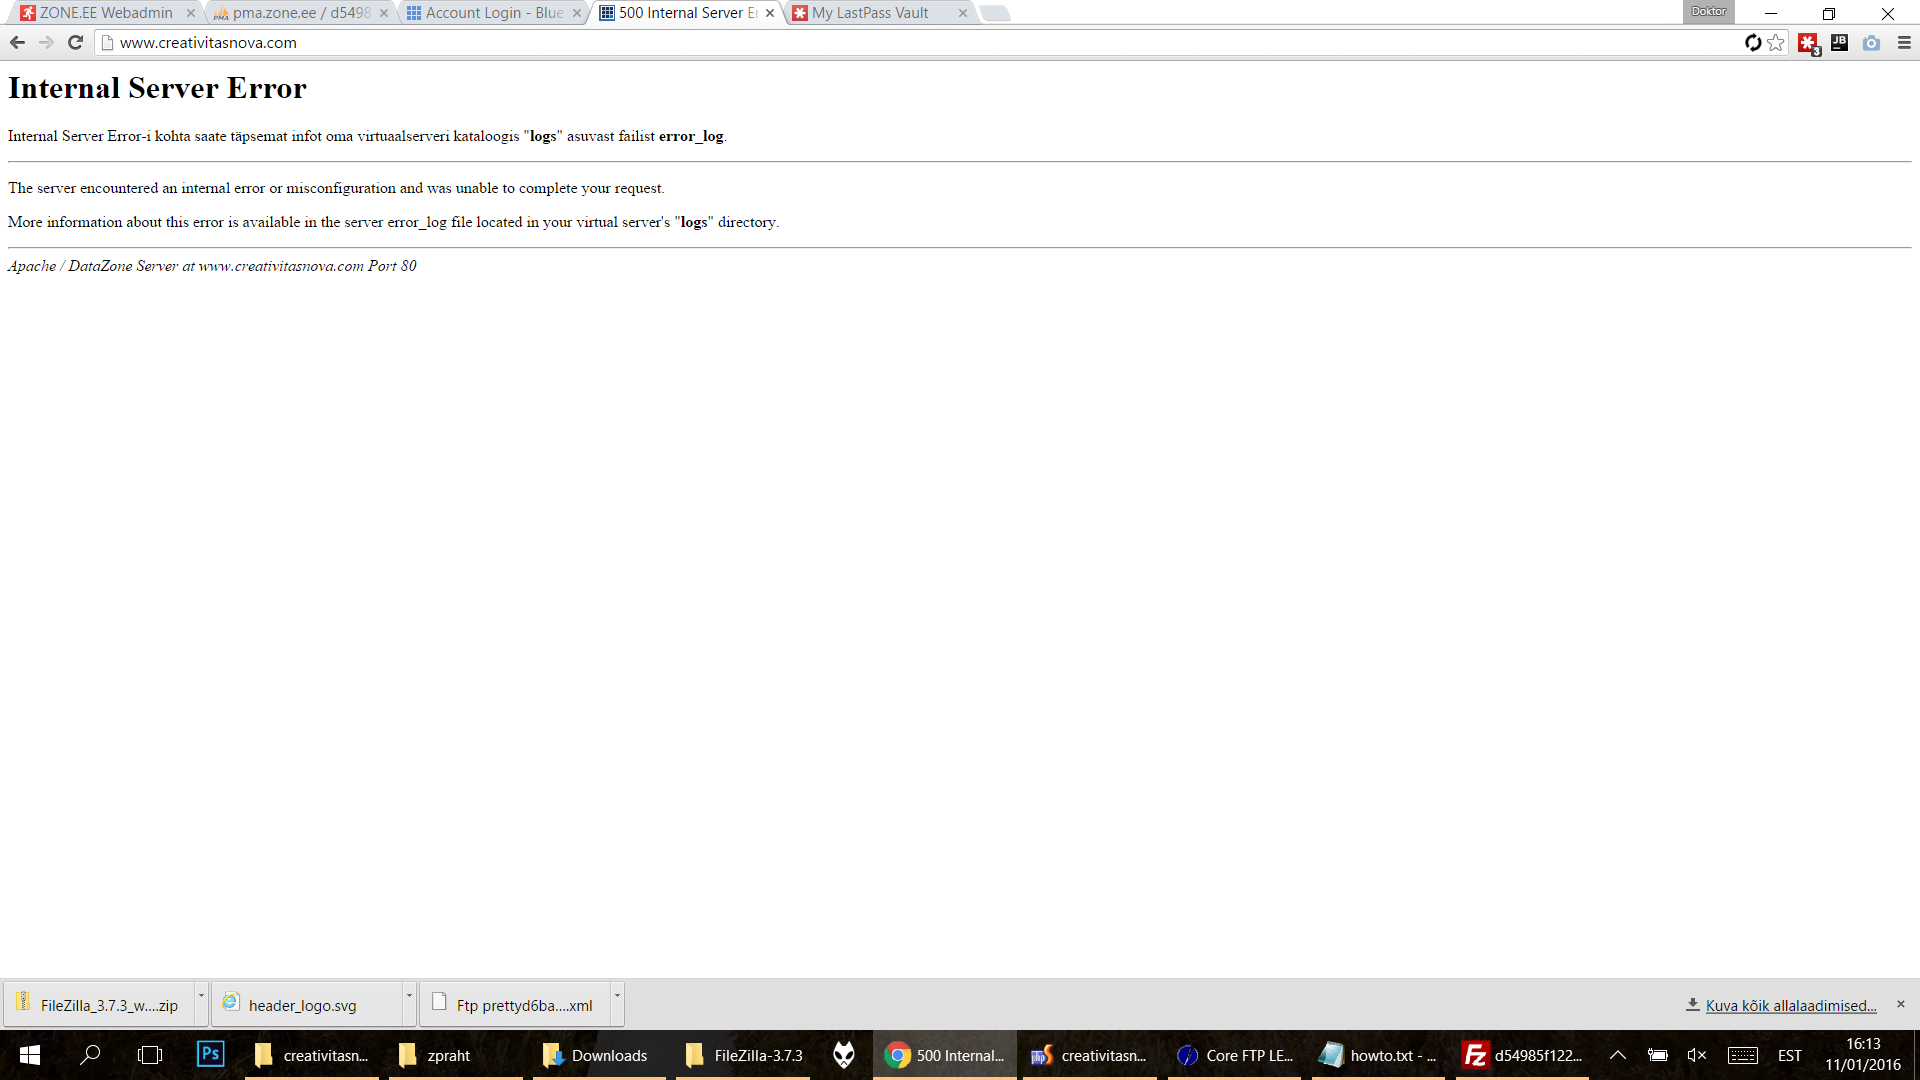The width and height of the screenshot is (1920, 1080).
Task: Click the bold error_log filename text
Action: 691,136
